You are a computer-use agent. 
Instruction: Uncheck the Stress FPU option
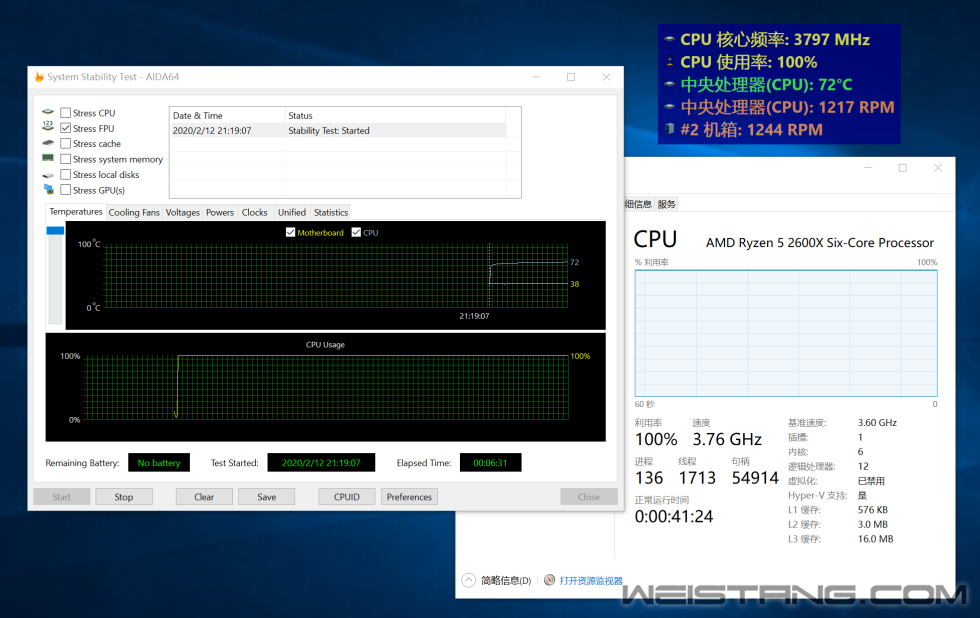(66, 128)
